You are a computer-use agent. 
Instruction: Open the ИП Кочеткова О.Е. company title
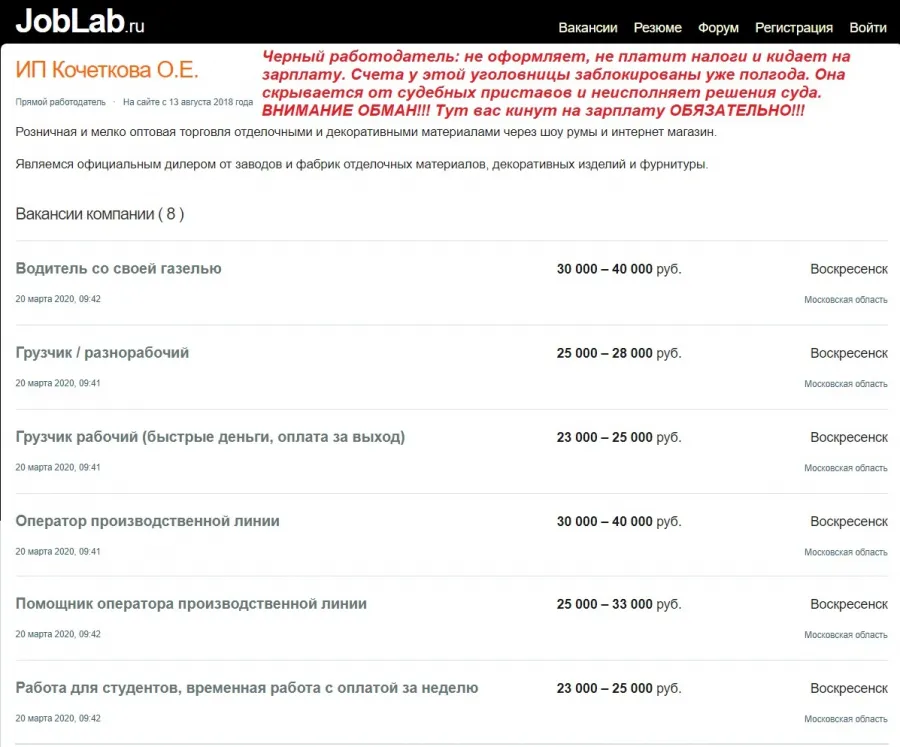pyautogui.click(x=107, y=70)
